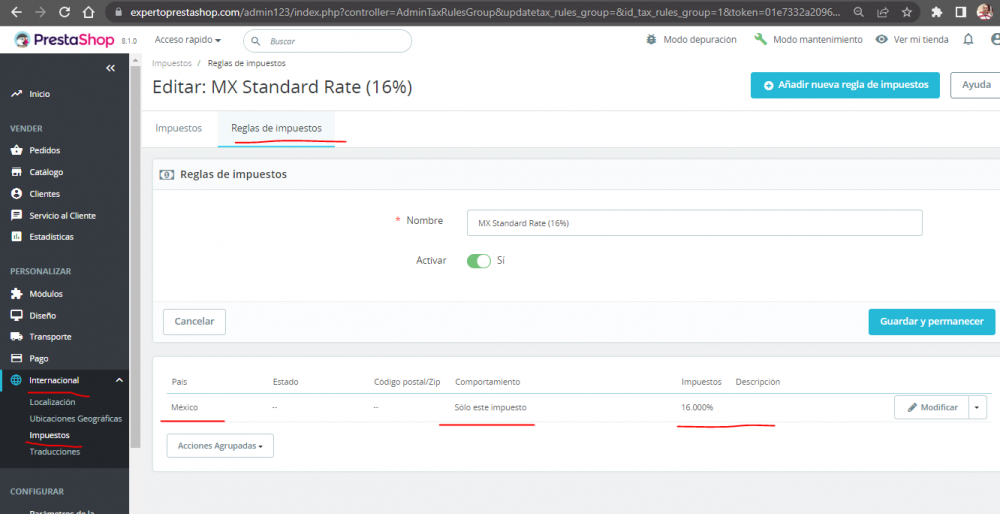The image size is (1000, 514).
Task: Click into the Nombre input field
Action: 695,223
